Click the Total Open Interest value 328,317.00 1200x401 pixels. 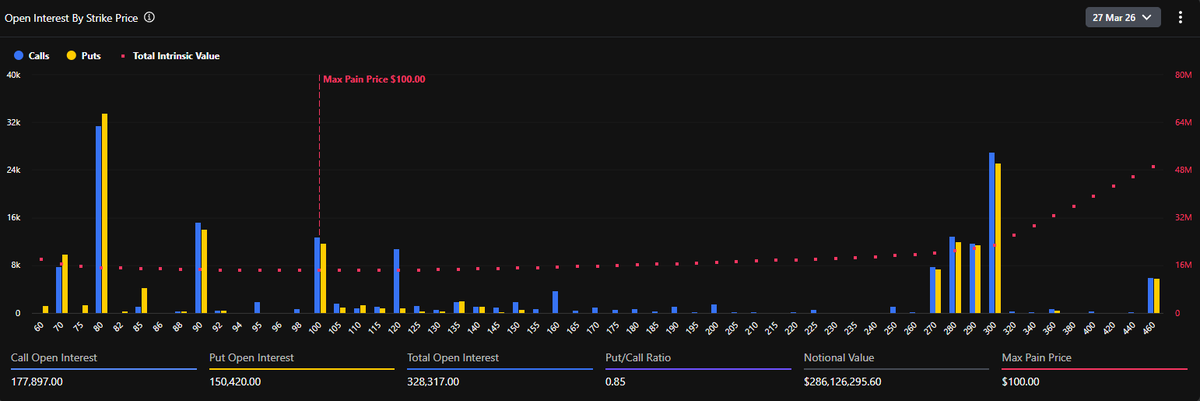click(x=436, y=381)
